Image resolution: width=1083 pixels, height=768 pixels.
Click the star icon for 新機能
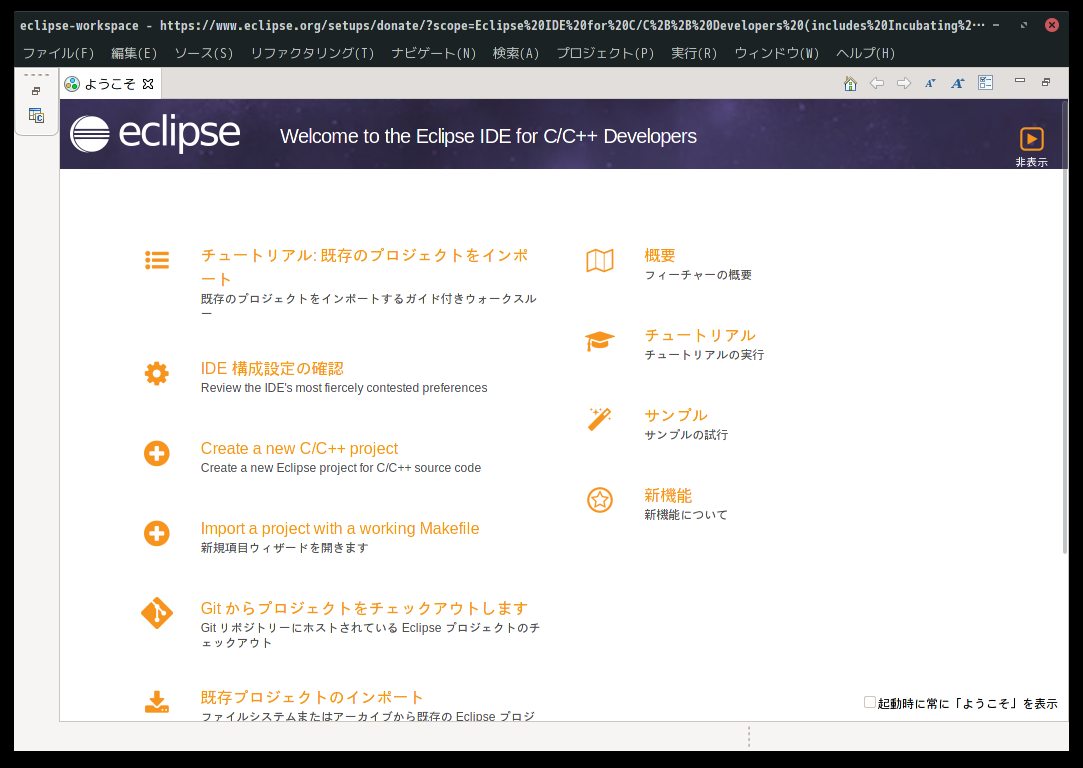coord(600,499)
